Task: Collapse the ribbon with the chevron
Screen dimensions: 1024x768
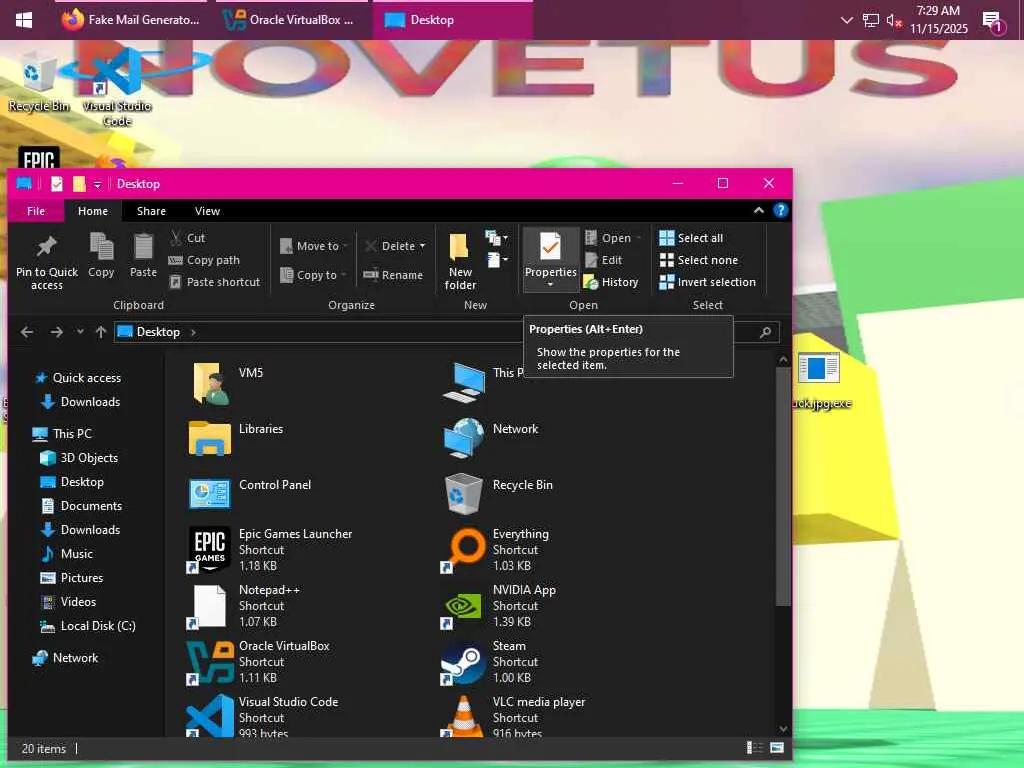Action: coord(758,210)
